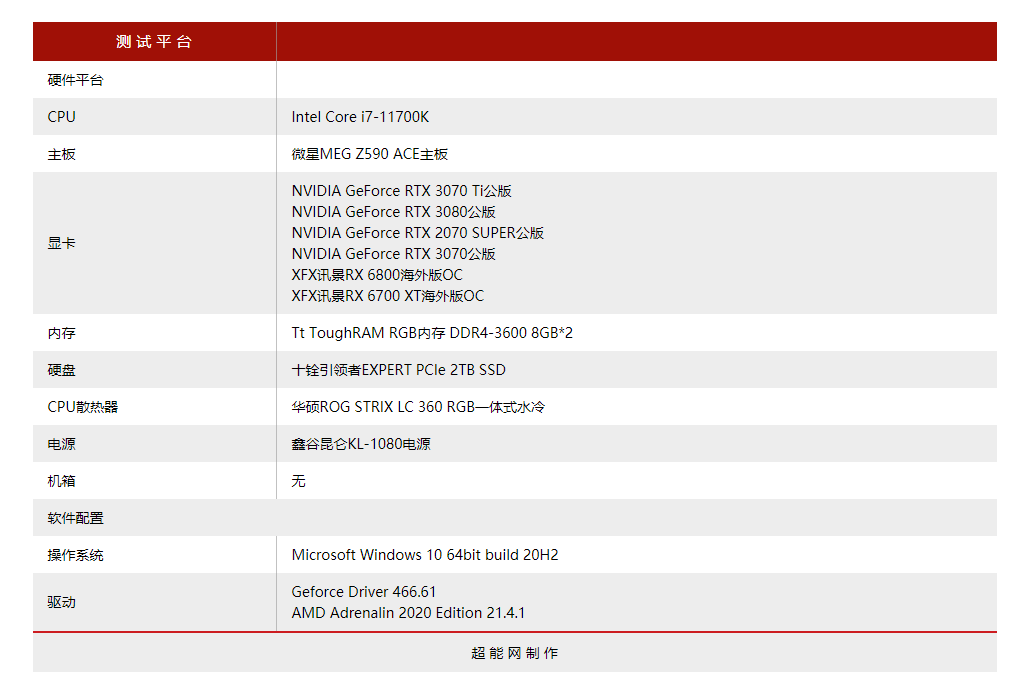Screen dimensions: 1030x692
Task: Click the 内存 row label
Action: 62,333
